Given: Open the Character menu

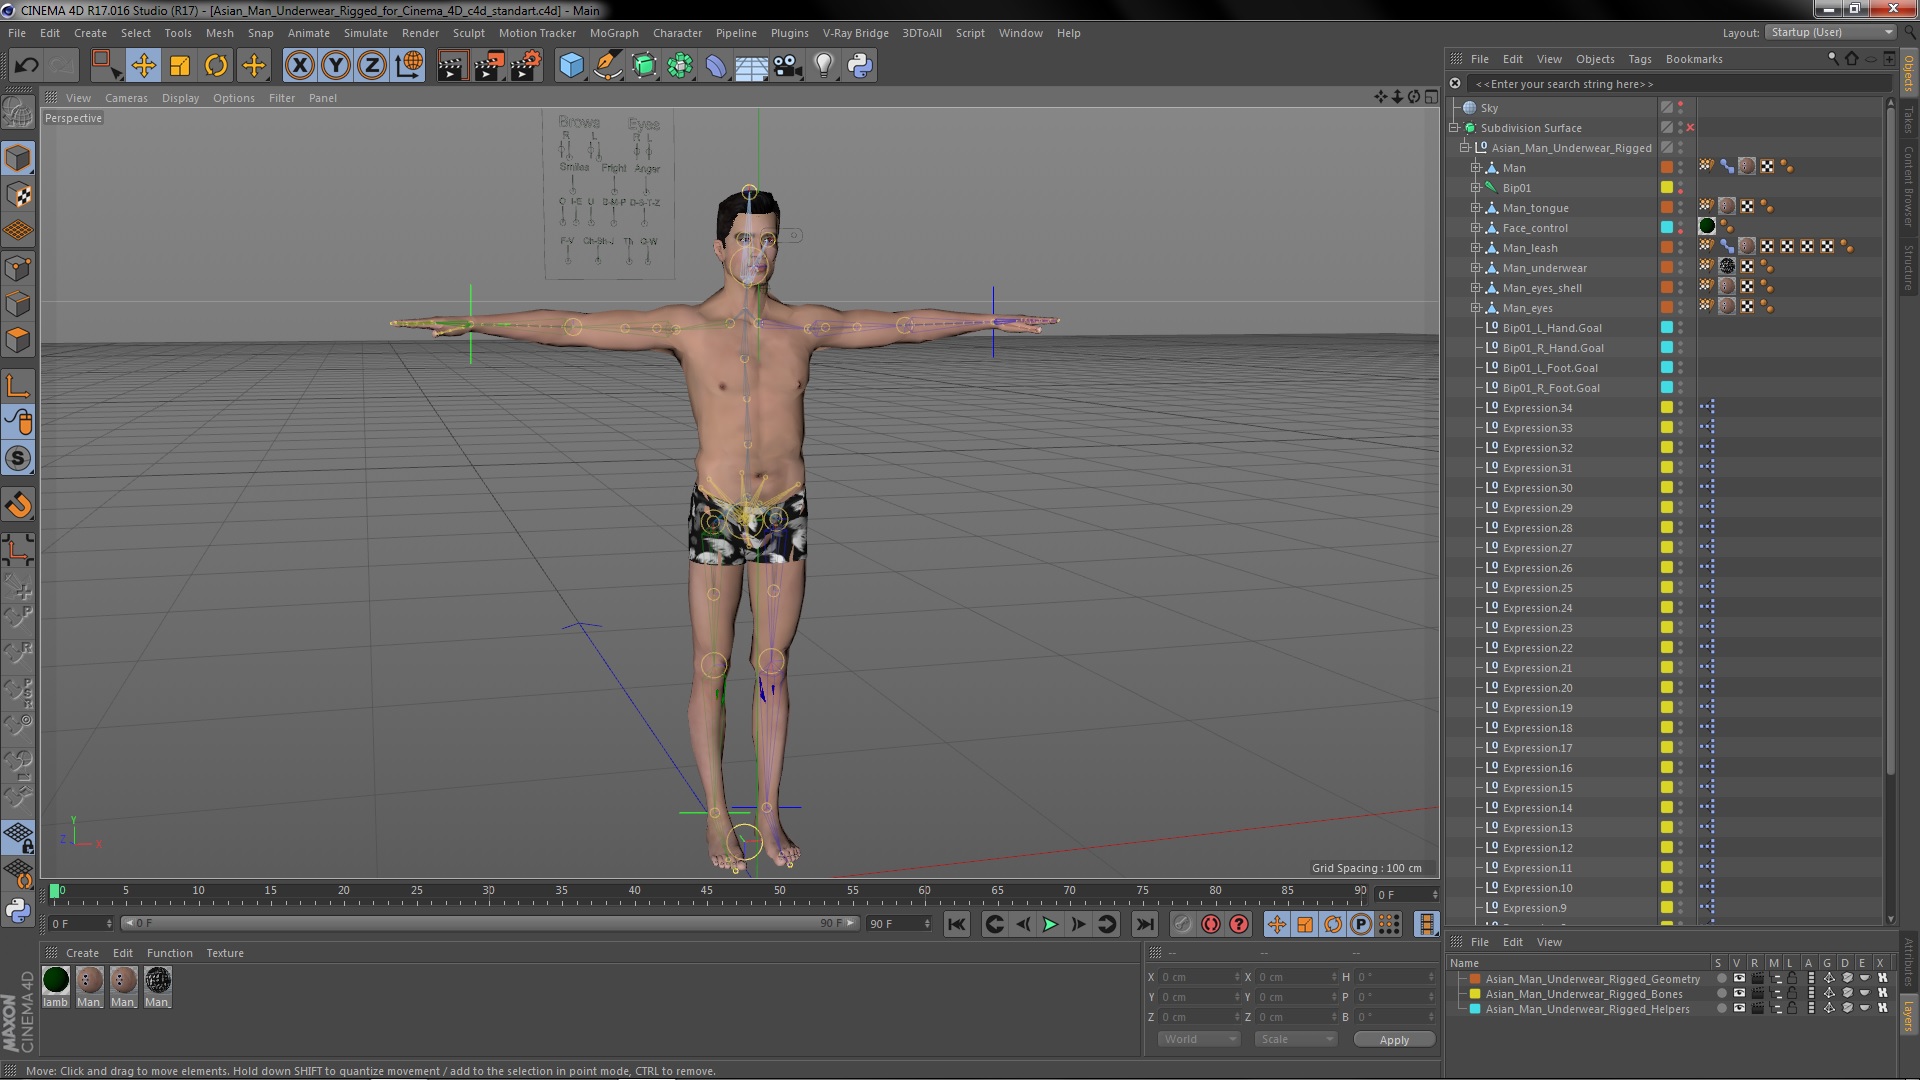Looking at the screenshot, I should [677, 33].
